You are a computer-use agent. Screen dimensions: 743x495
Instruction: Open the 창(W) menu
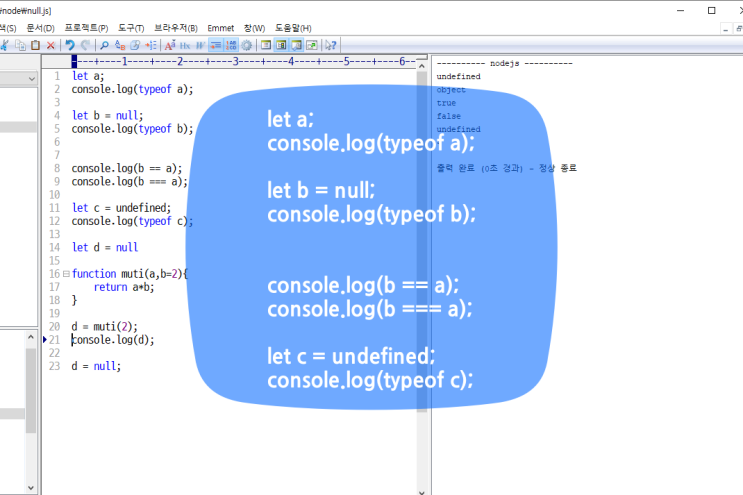pos(254,28)
